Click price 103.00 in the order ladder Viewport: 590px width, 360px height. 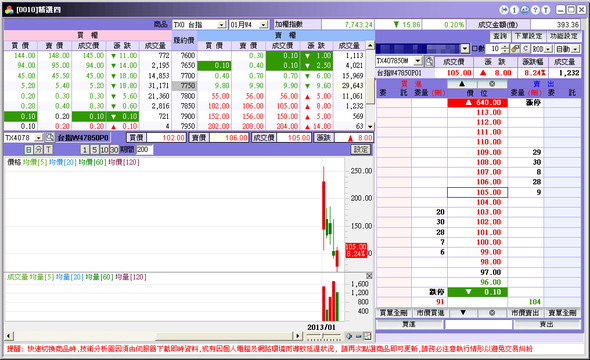tap(477, 212)
